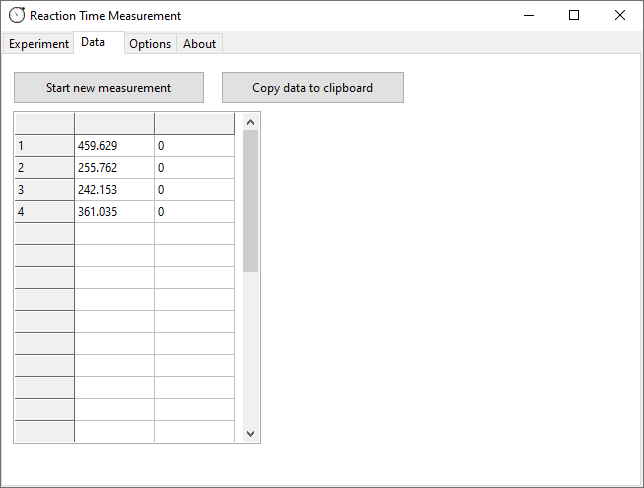644x488 pixels.
Task: Open the About tab
Action: point(200,44)
